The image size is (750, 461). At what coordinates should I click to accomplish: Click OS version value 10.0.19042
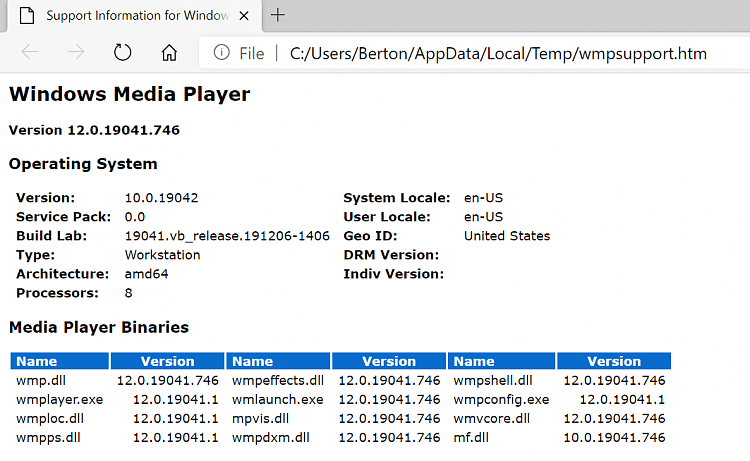coord(161,198)
